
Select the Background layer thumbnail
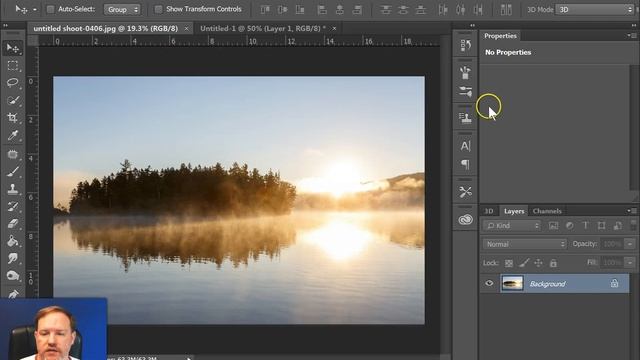coord(512,283)
